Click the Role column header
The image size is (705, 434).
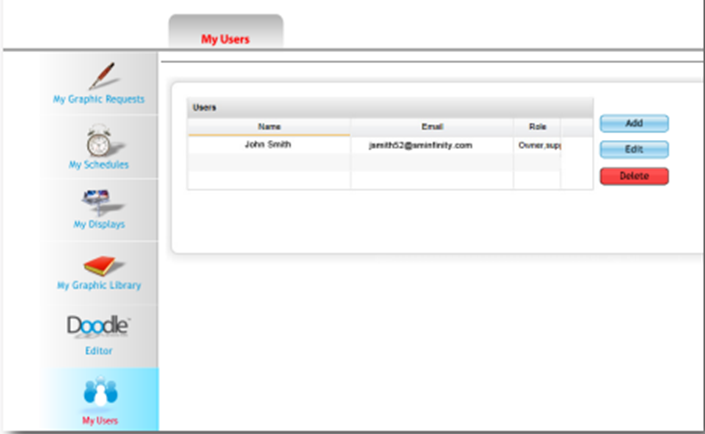[x=537, y=127]
